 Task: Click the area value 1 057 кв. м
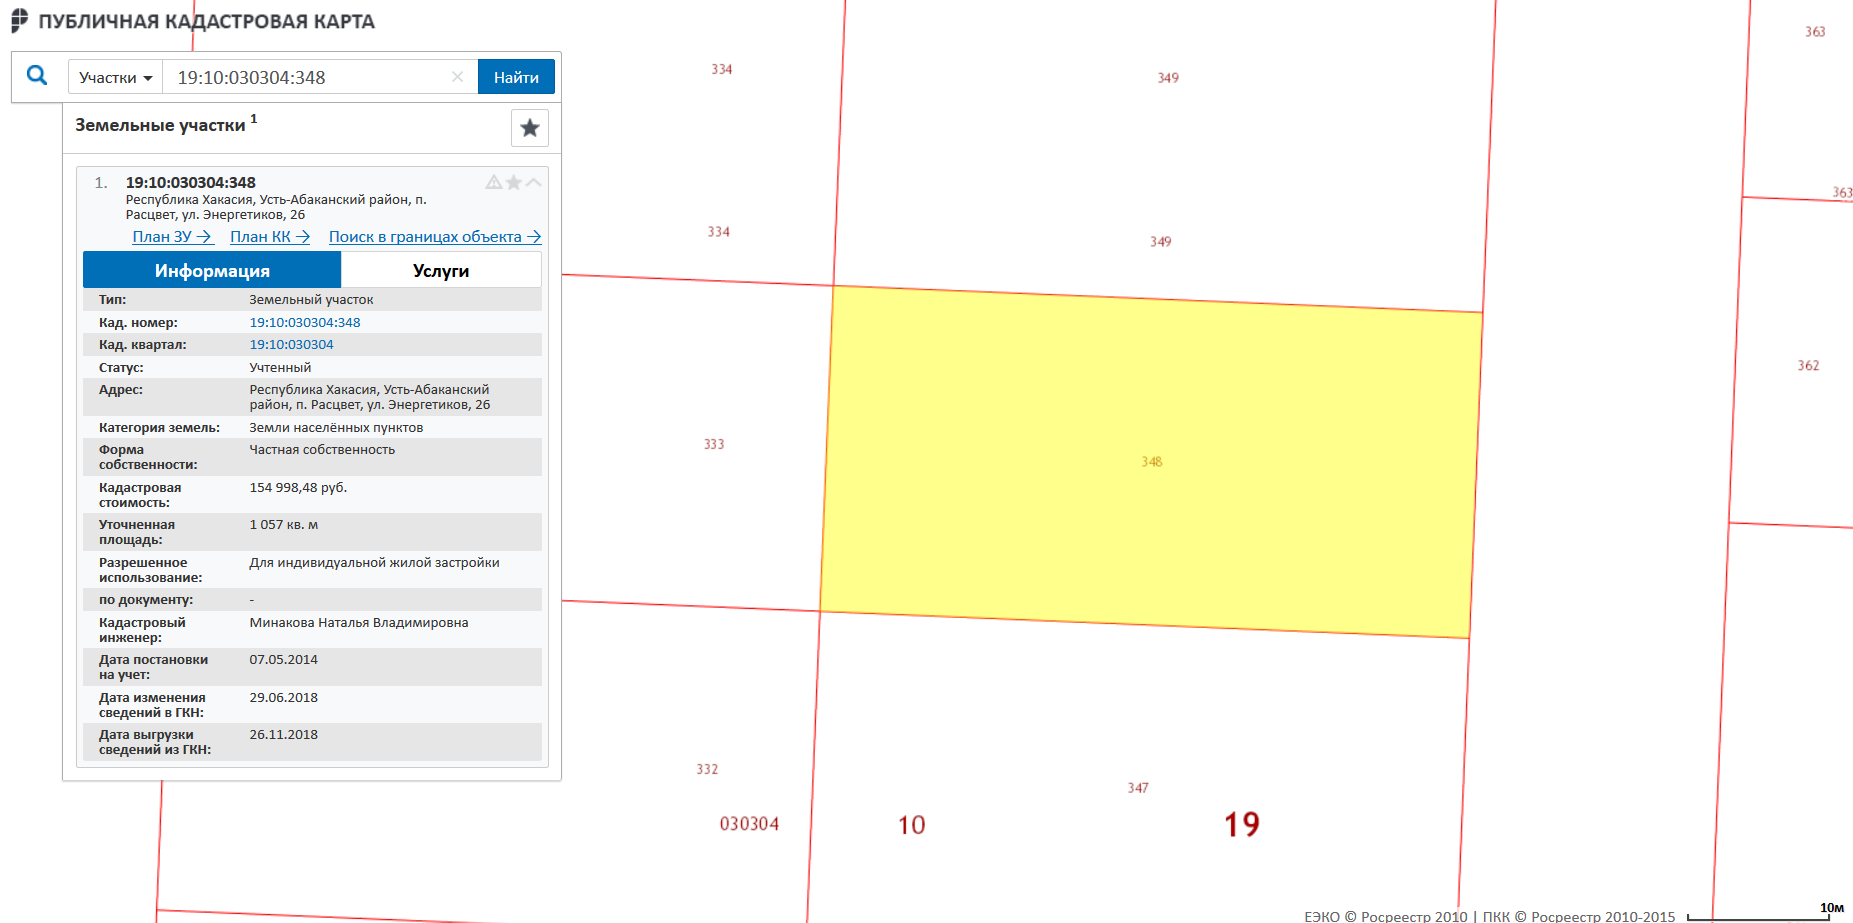pyautogui.click(x=284, y=524)
